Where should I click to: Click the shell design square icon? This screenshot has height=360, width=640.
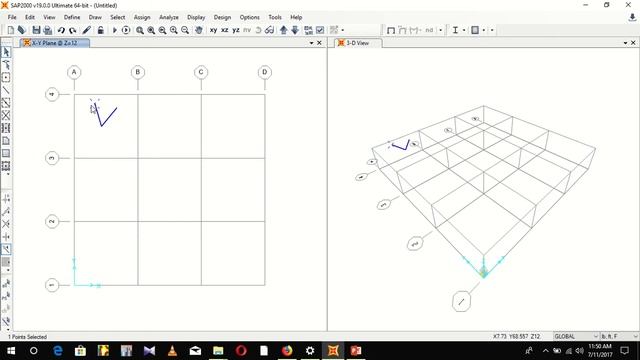click(x=475, y=30)
